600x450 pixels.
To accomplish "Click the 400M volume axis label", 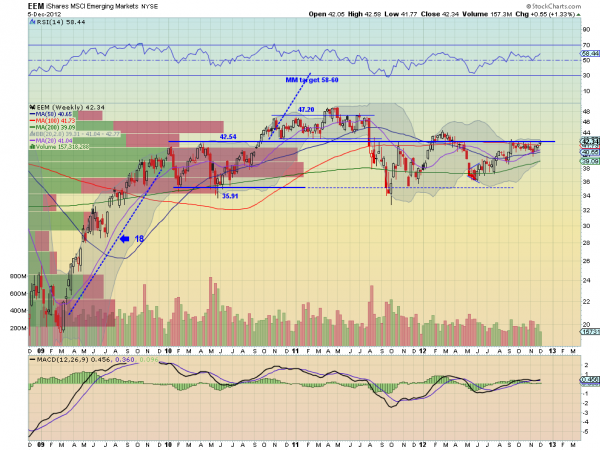I will click(18, 311).
